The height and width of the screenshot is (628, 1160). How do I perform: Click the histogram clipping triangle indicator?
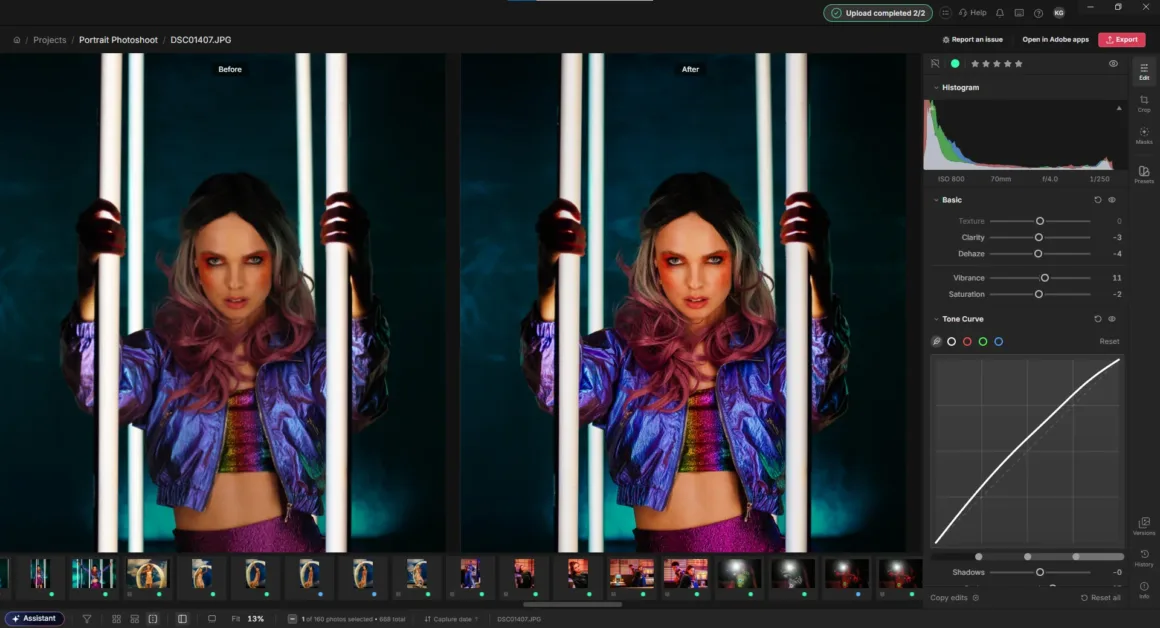point(1119,109)
